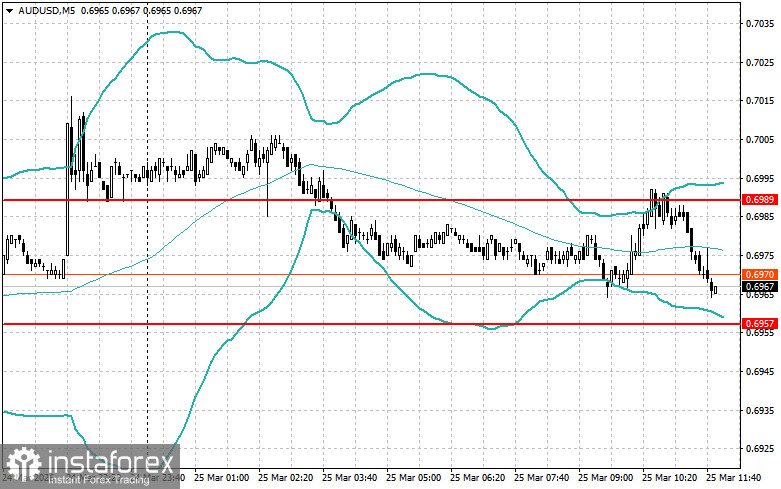Image resolution: width=781 pixels, height=489 pixels.
Task: Select the red 0.6989 price level label
Action: (760, 200)
